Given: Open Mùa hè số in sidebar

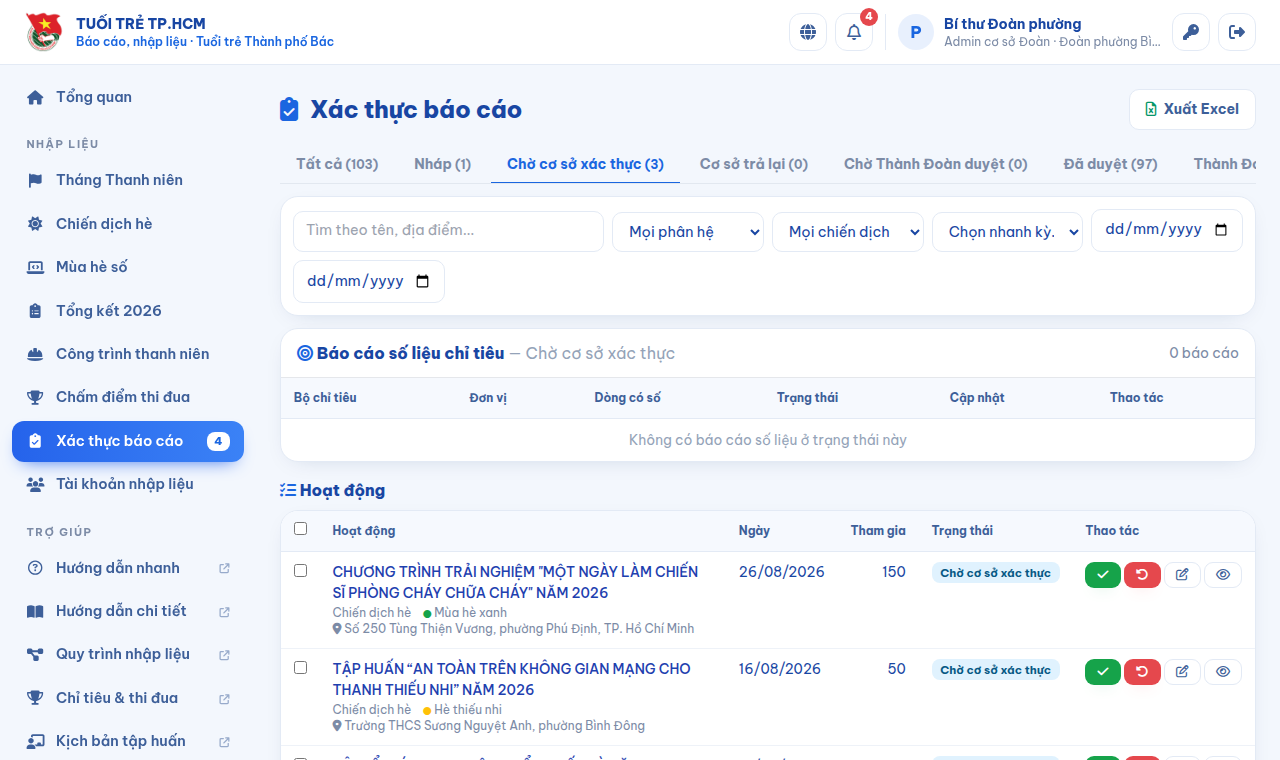Looking at the screenshot, I should (128, 267).
